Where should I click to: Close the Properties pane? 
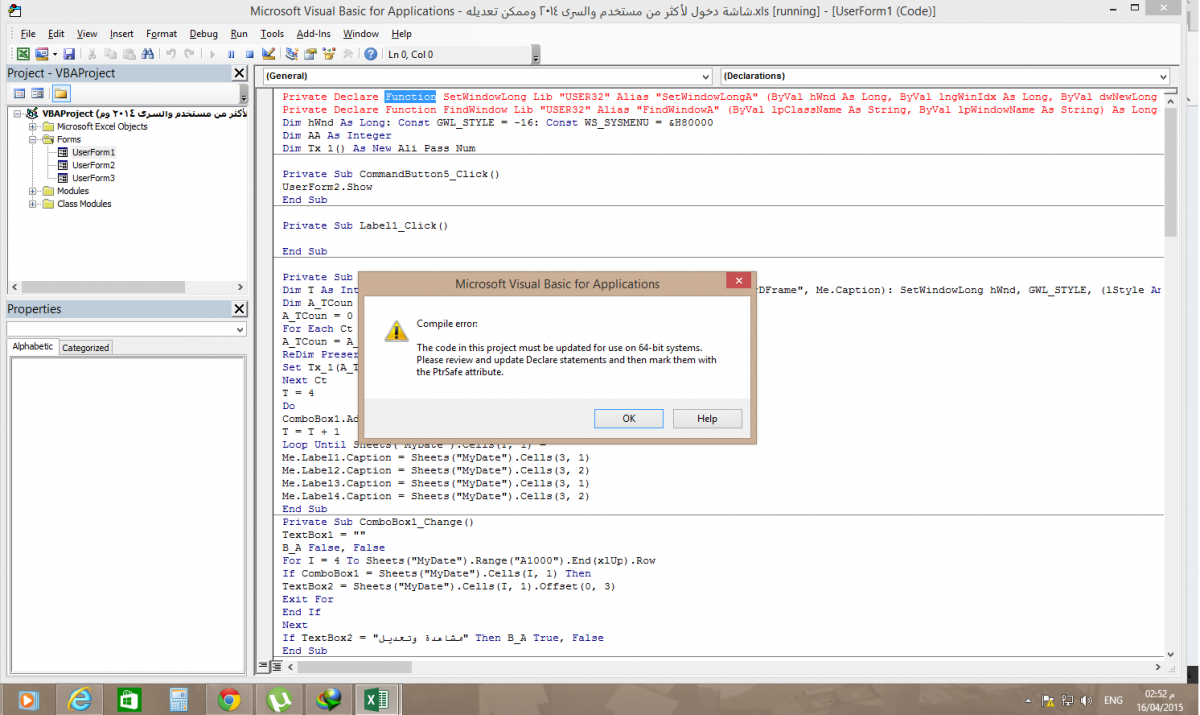pyautogui.click(x=239, y=309)
